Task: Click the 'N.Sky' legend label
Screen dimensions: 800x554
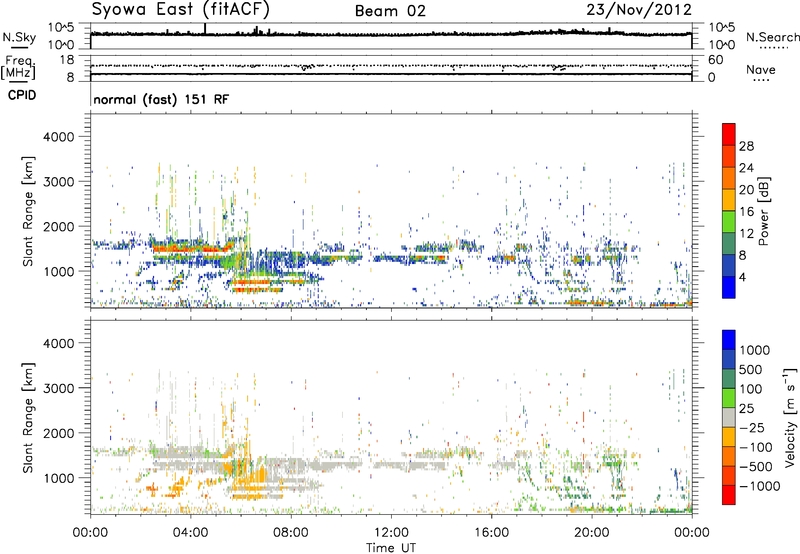Action: [19, 37]
